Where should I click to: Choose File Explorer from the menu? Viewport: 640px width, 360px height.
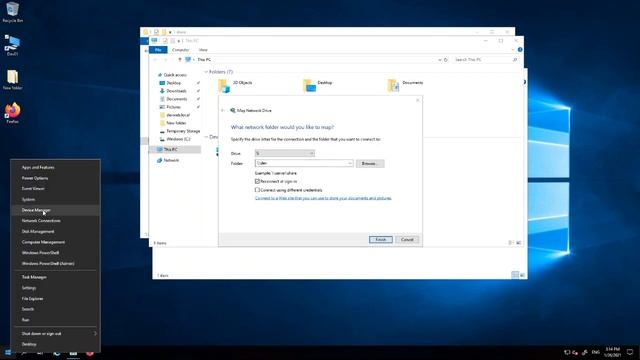tap(55, 299)
